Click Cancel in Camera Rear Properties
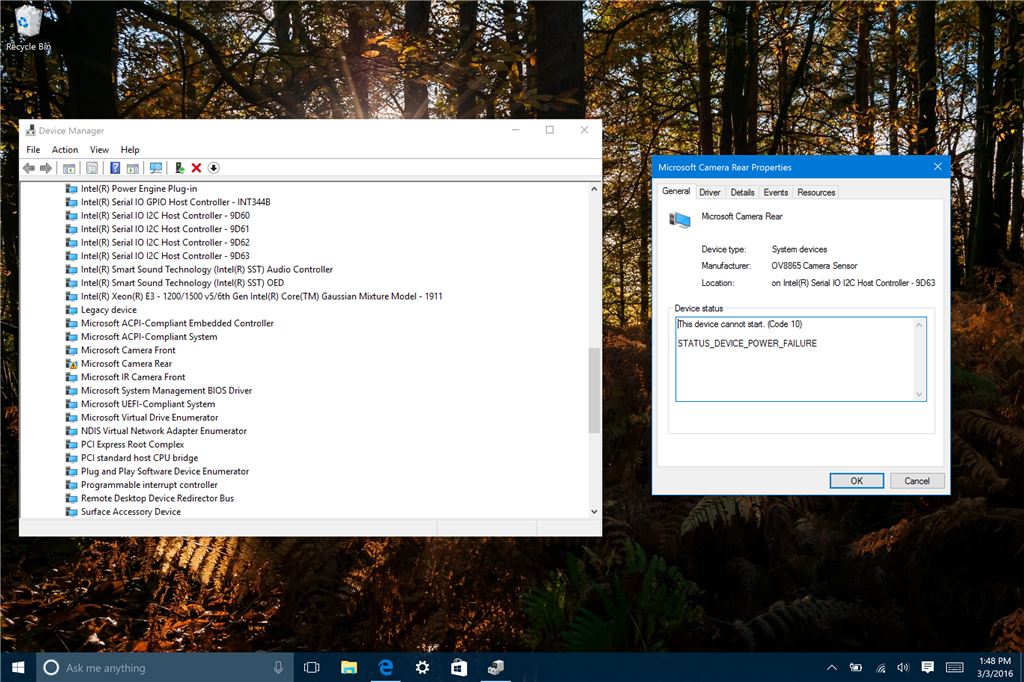Viewport: 1024px width, 682px height. [x=917, y=481]
